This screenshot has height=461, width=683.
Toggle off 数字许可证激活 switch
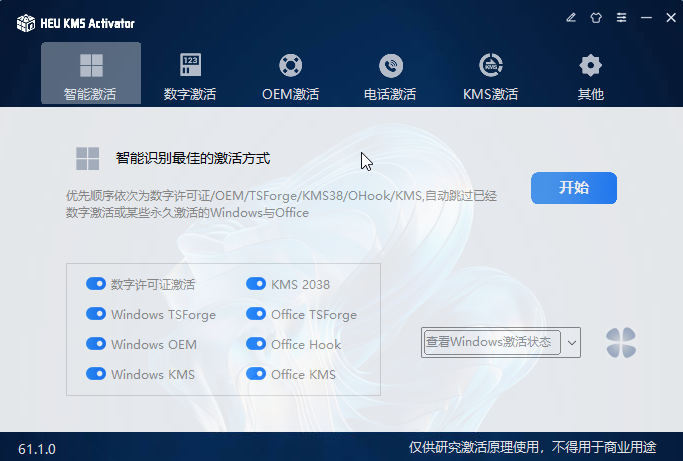[96, 284]
